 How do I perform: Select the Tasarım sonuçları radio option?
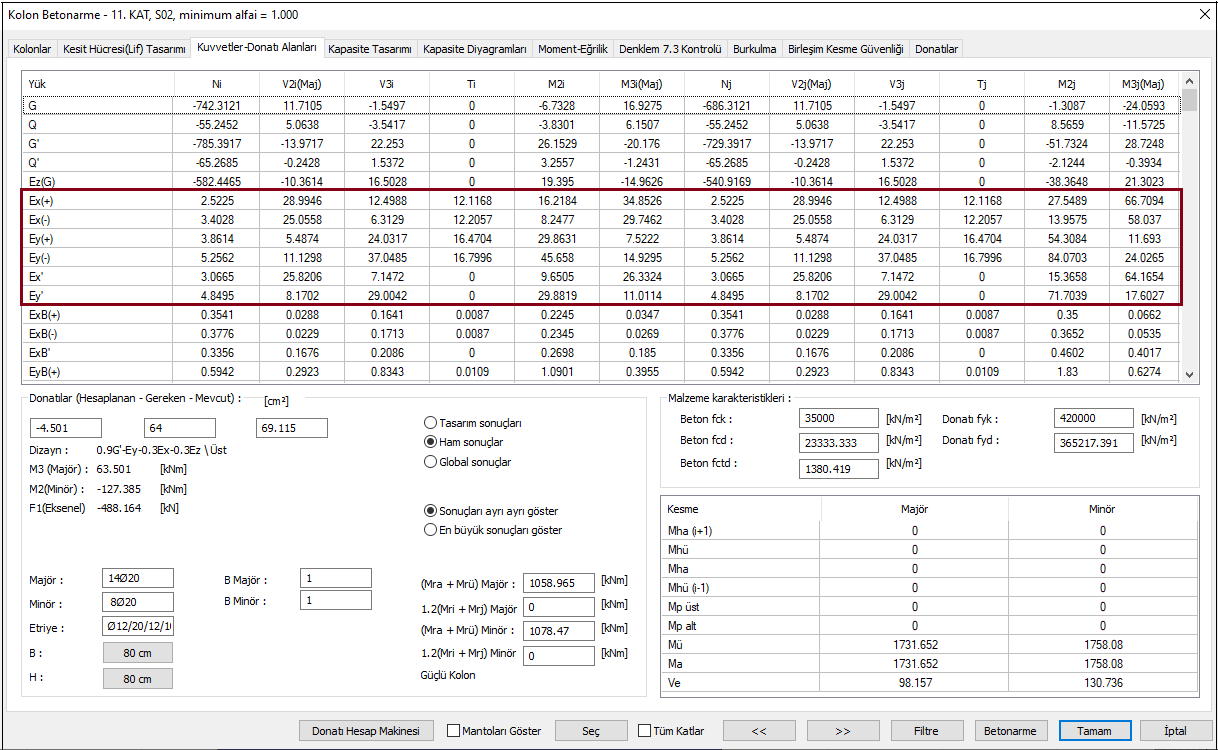(431, 423)
